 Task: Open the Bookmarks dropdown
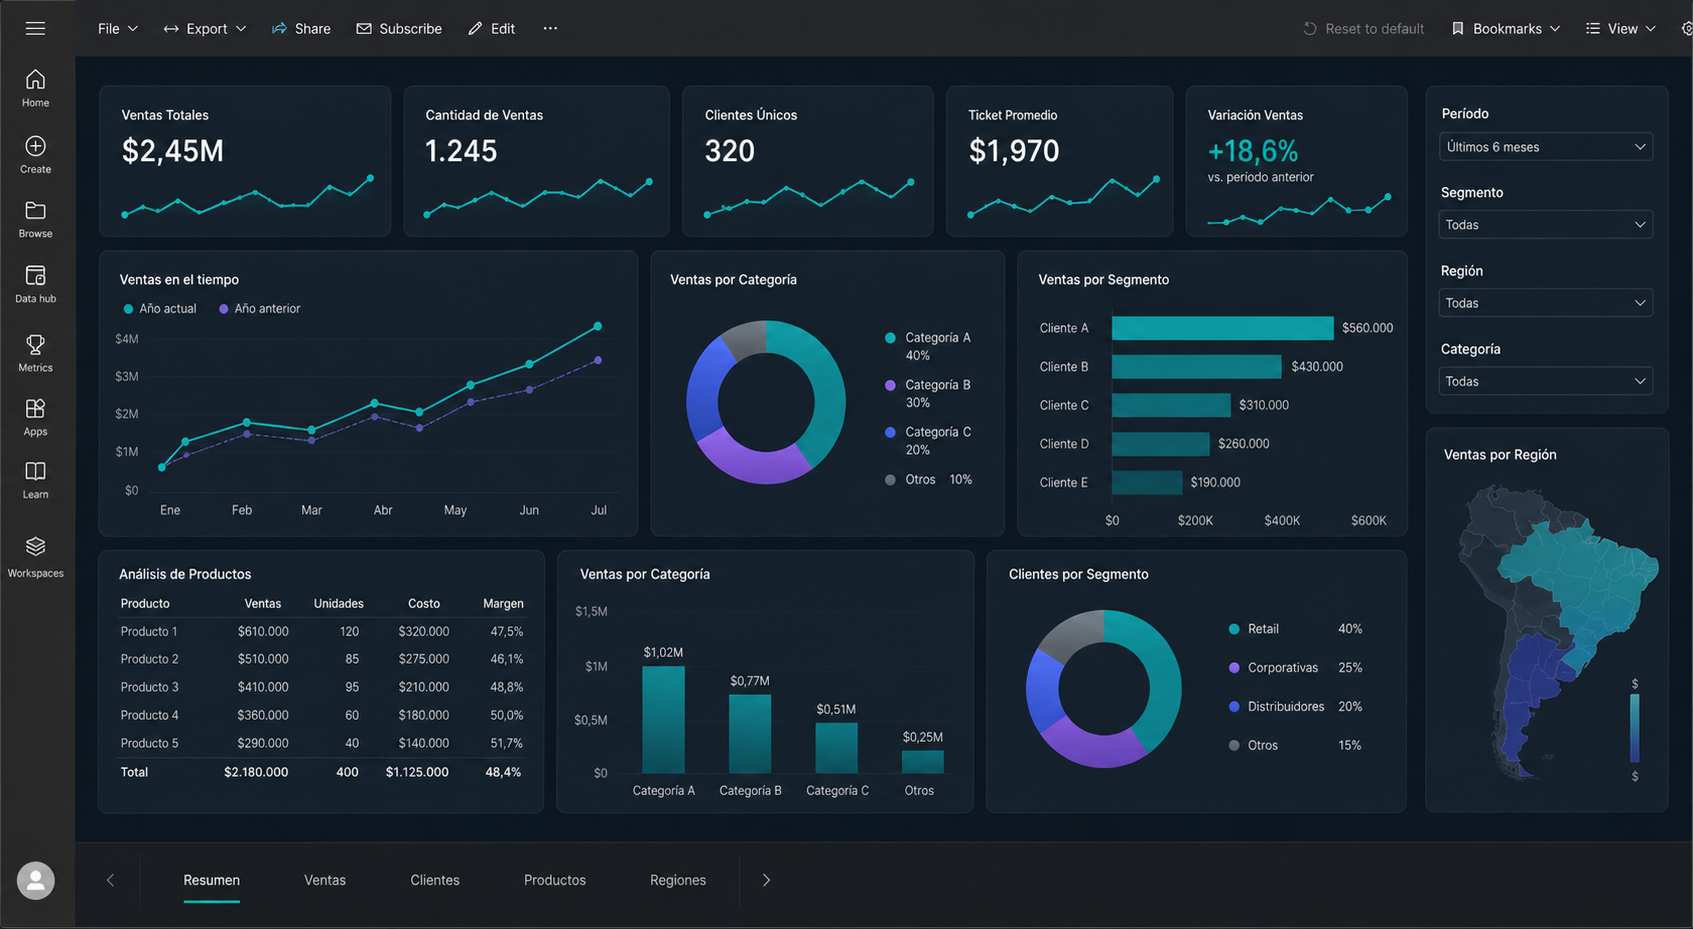pyautogui.click(x=1505, y=28)
